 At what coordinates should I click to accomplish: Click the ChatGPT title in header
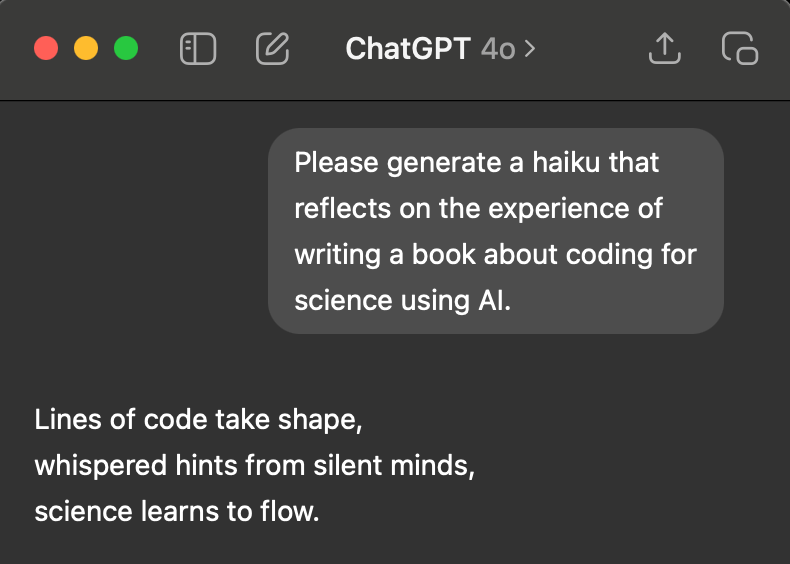pyautogui.click(x=408, y=49)
